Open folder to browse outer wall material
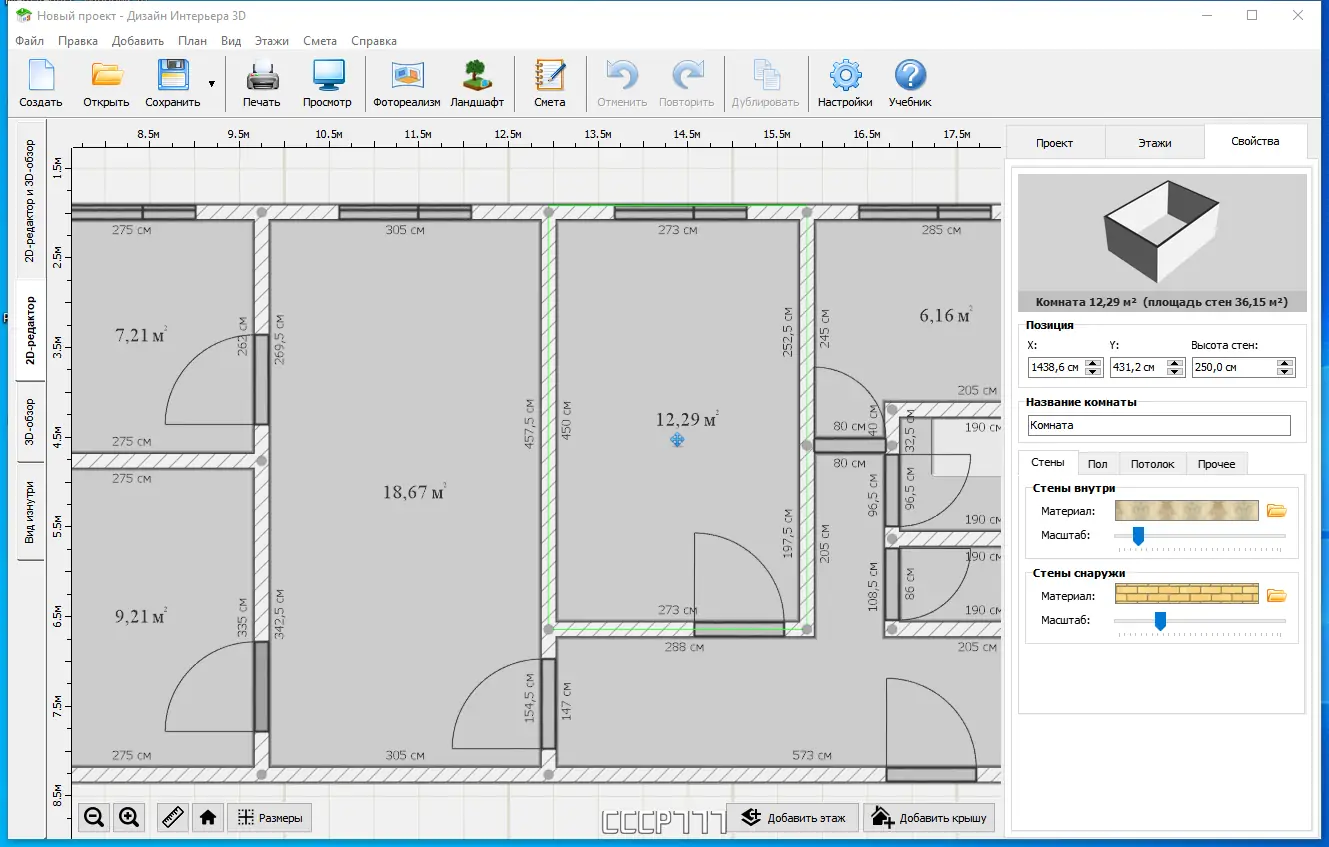This screenshot has width=1329, height=847. pos(1276,596)
